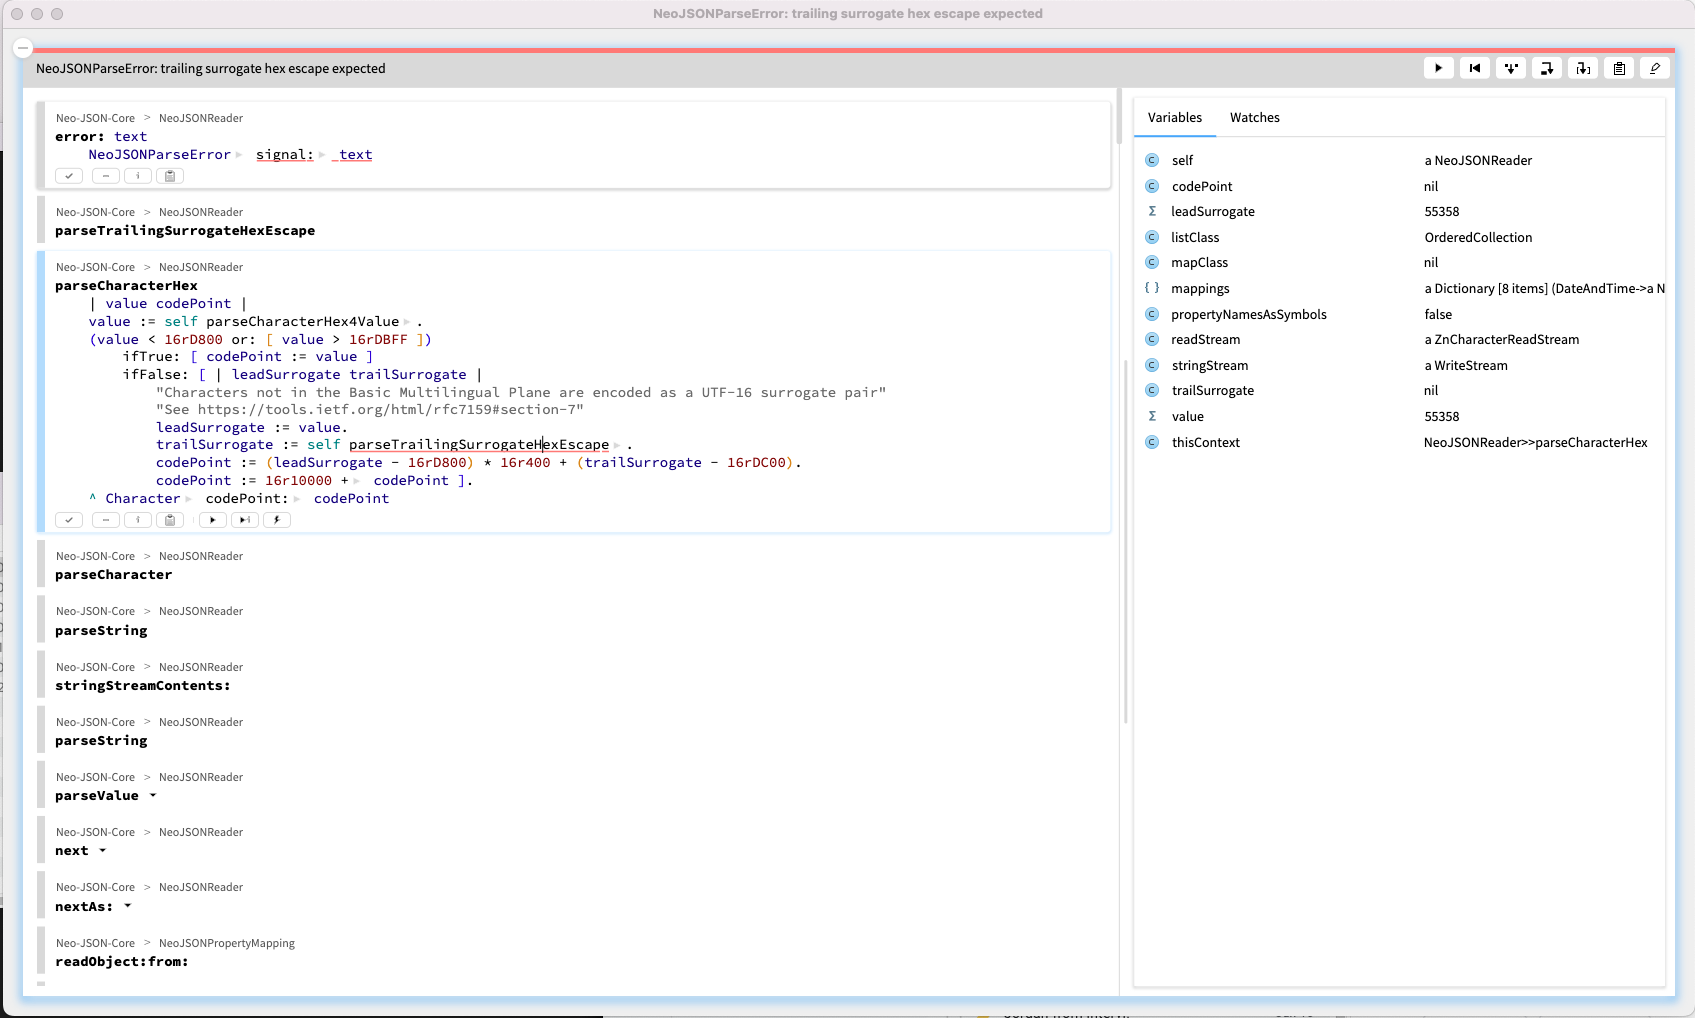Click Neo-JSON-Core package link above error: method

[x=95, y=118]
